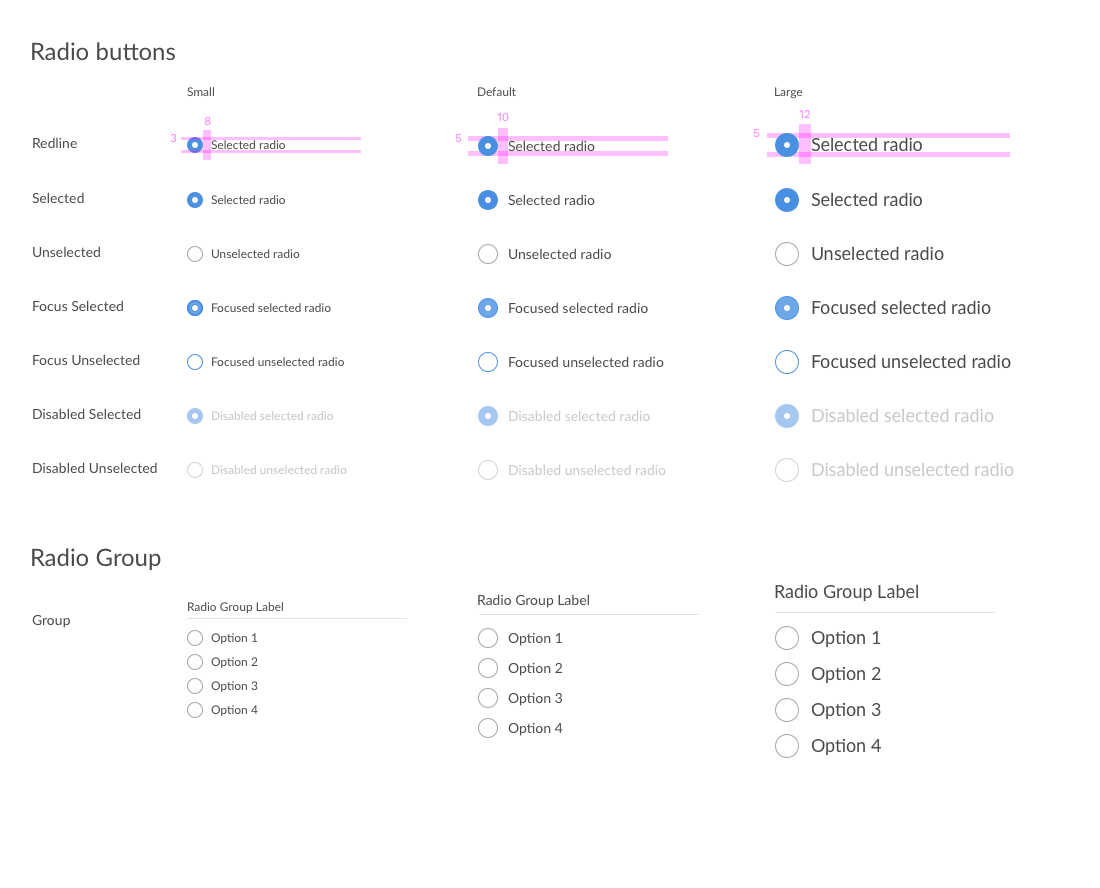
Task: Pick Option 1 in the large radio group
Action: [x=787, y=638]
